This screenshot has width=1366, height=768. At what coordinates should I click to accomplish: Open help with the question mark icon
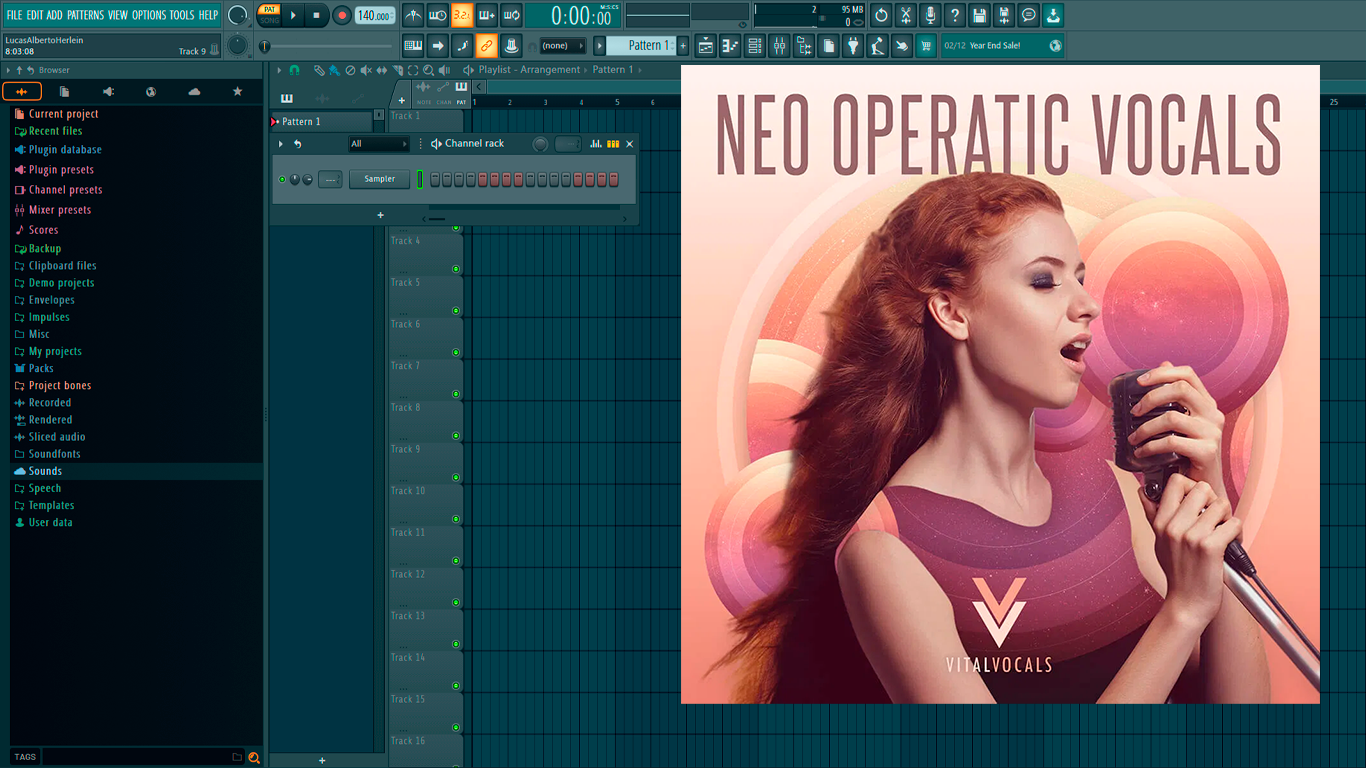(955, 15)
